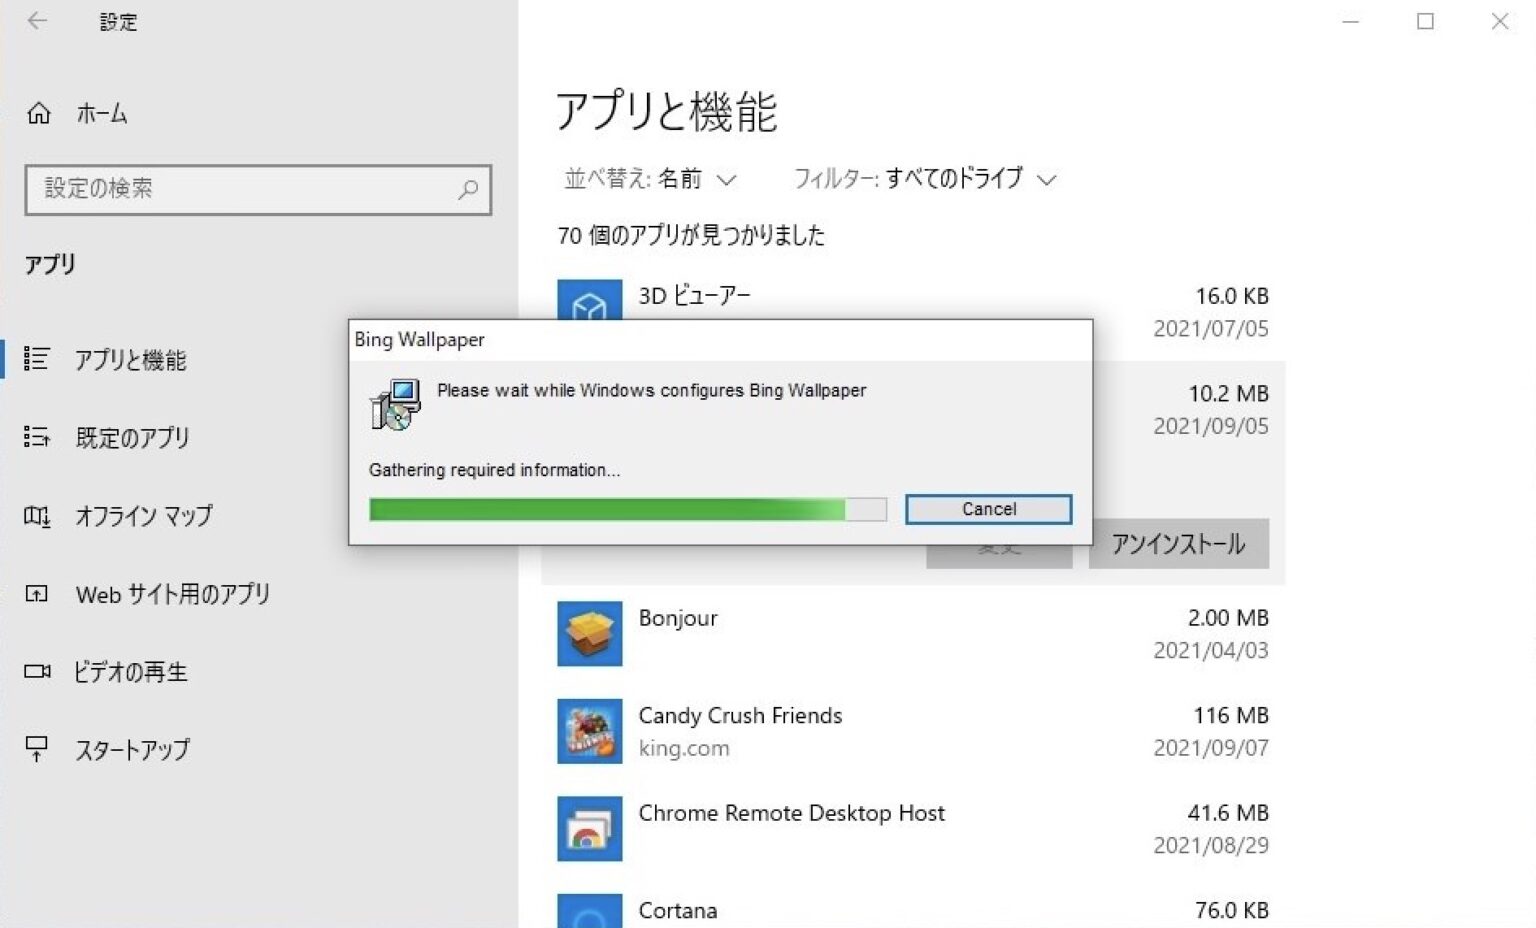Image resolution: width=1536 pixels, height=928 pixels.
Task: Click the ホーム home icon
Action: [39, 113]
